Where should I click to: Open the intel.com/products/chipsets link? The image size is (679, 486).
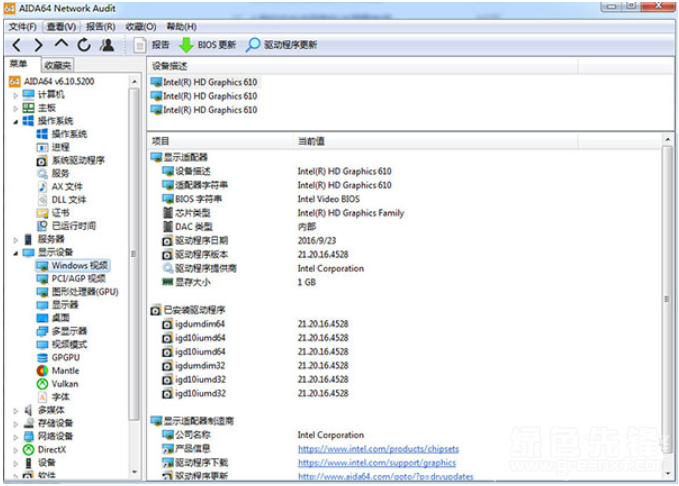(378, 449)
